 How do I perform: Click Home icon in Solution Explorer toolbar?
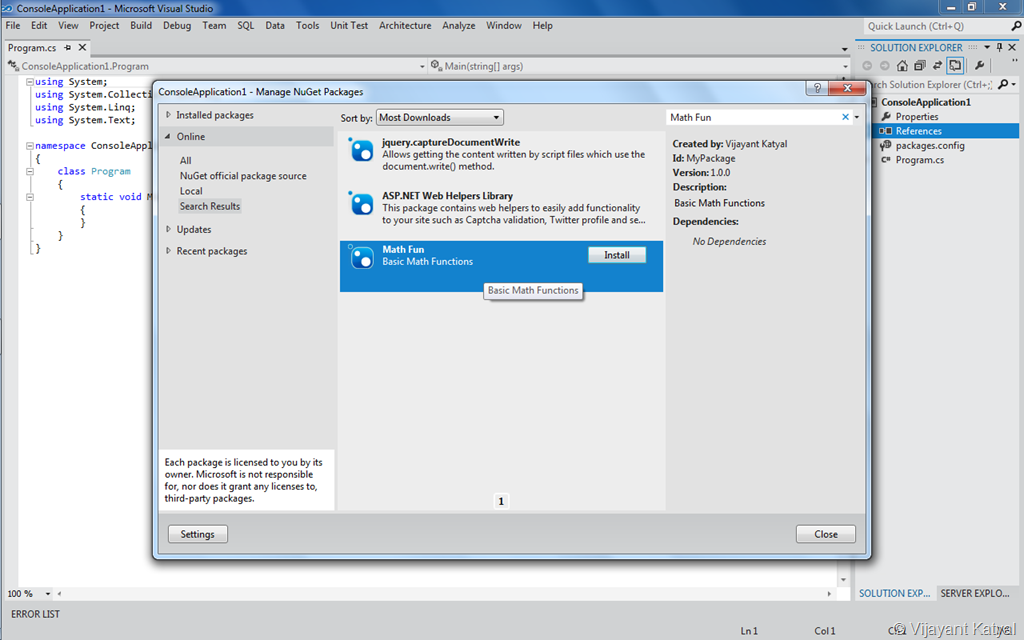pos(902,65)
